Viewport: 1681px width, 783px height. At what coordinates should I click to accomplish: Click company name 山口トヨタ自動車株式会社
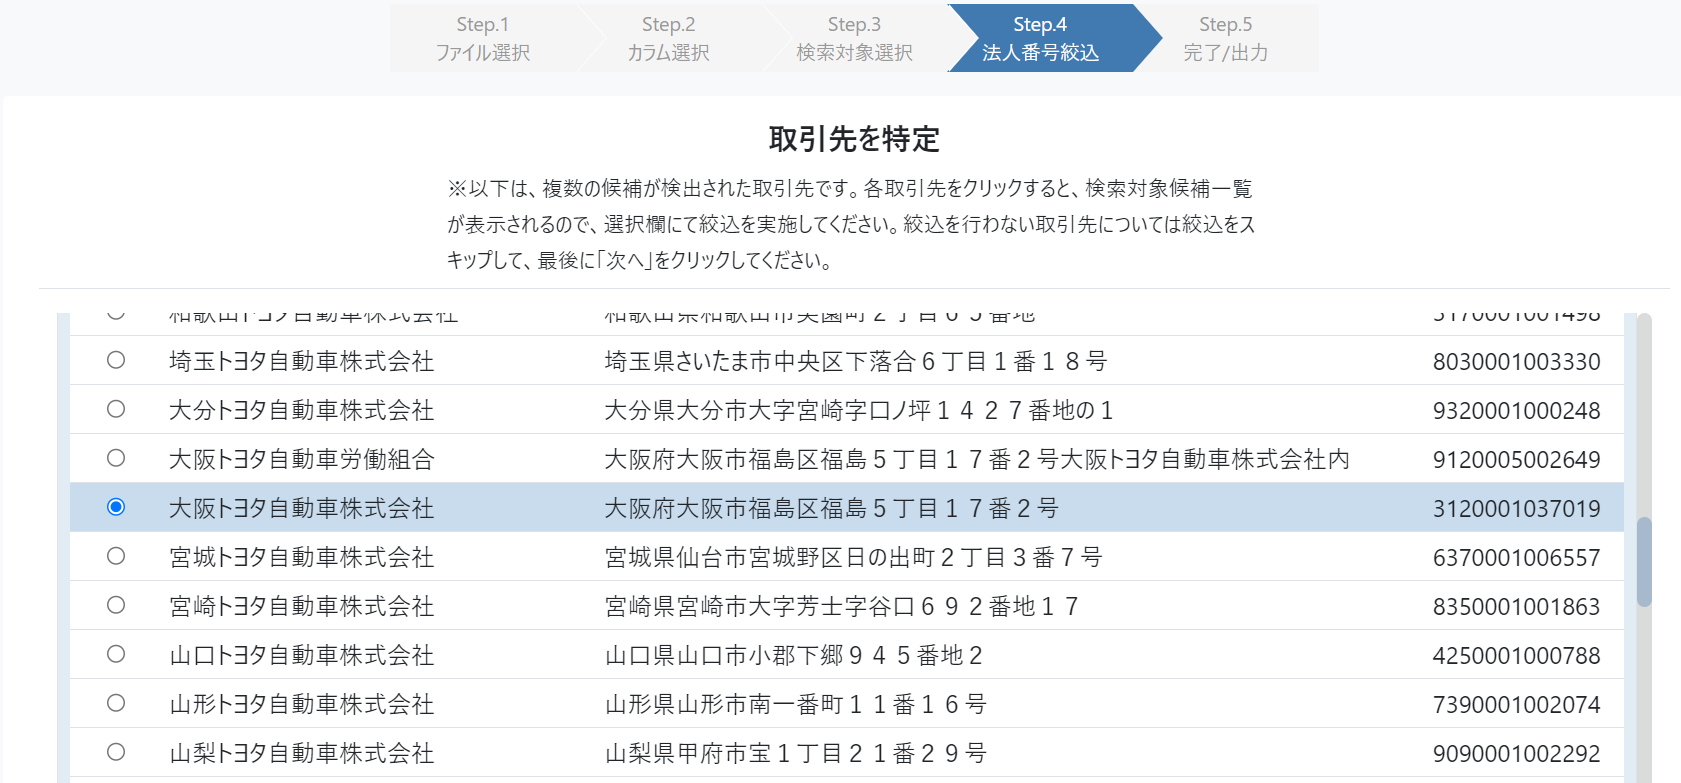coord(302,655)
